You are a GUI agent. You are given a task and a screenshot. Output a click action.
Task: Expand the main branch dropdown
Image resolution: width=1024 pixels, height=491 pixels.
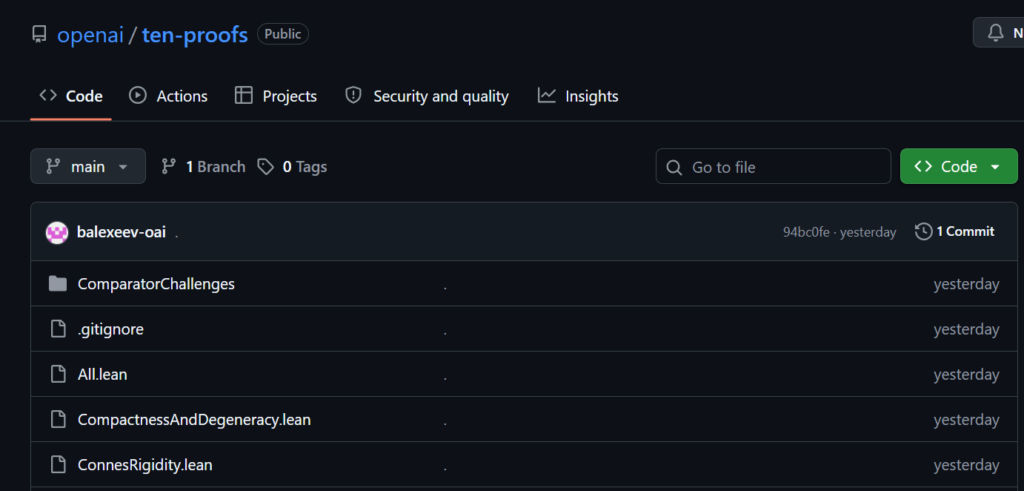[x=88, y=166]
